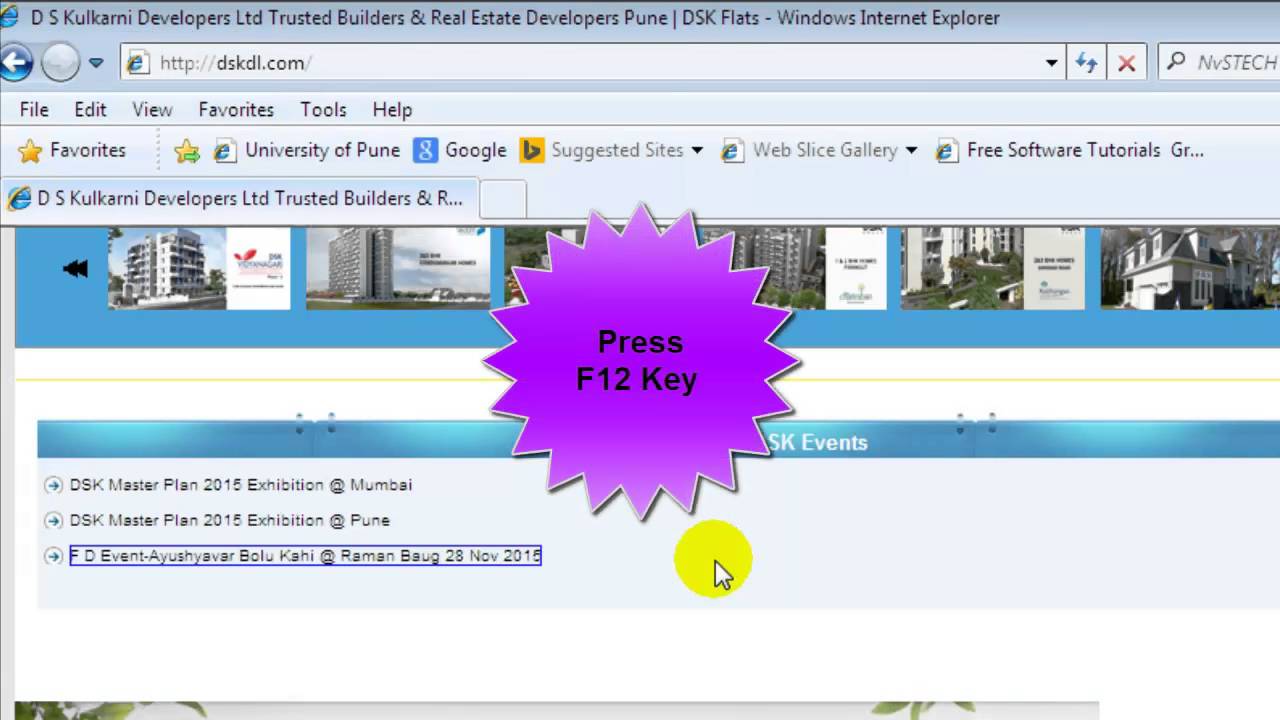1280x720 pixels.
Task: Open the DSK Vidyanagari building thumbnail
Action: click(x=199, y=268)
